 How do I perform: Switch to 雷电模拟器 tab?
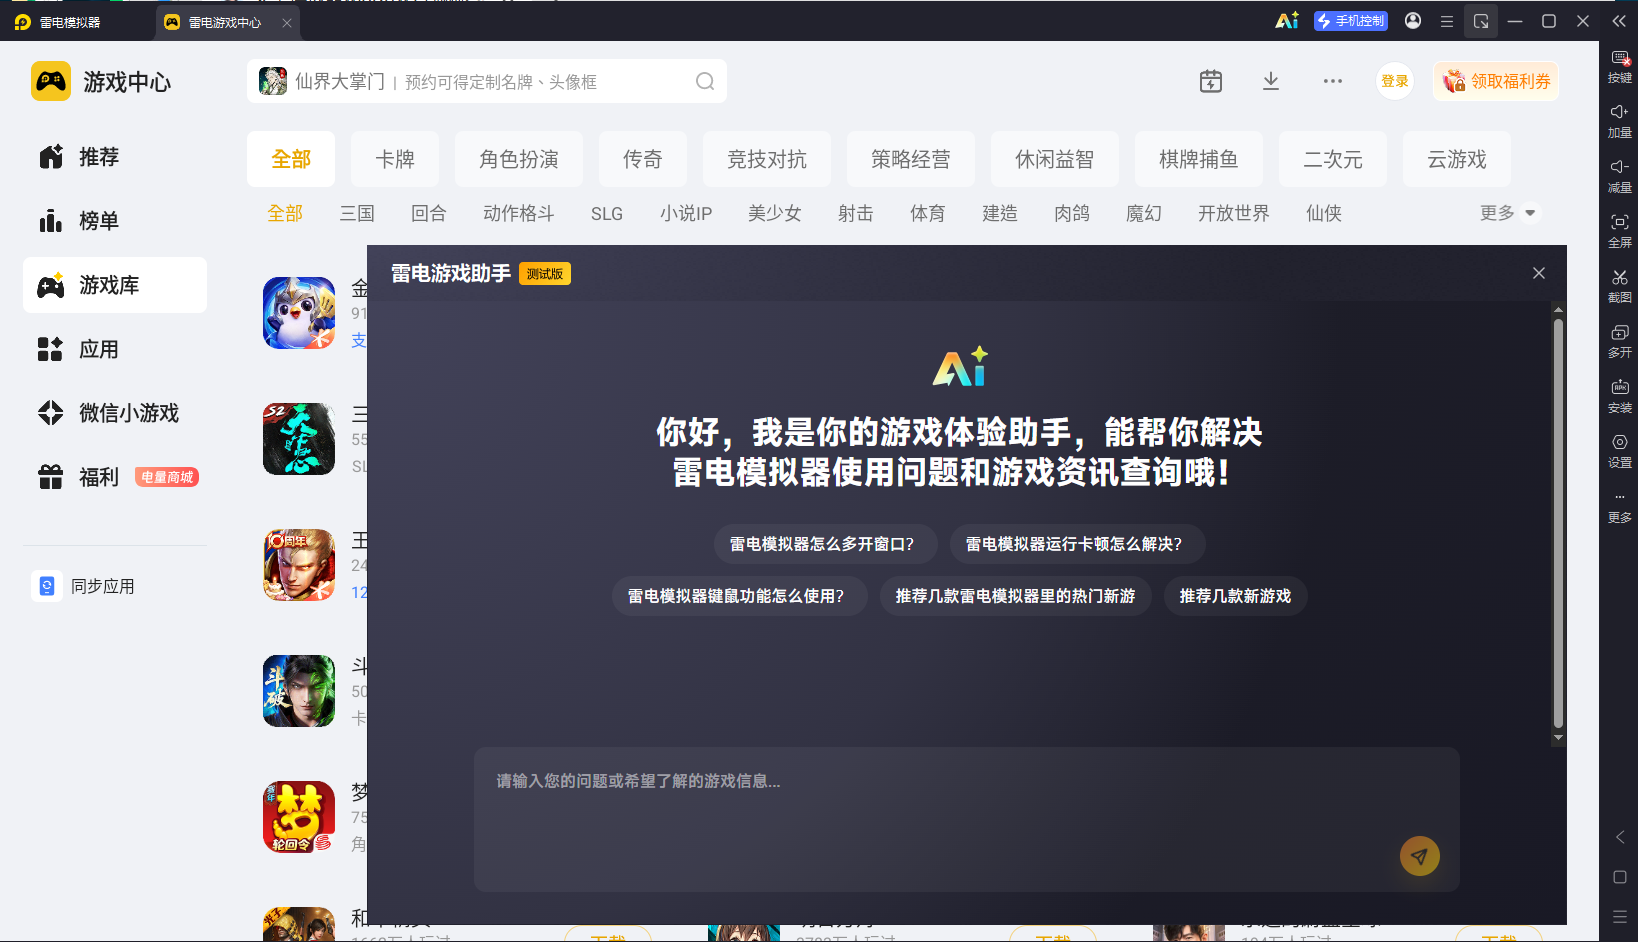(x=70, y=22)
